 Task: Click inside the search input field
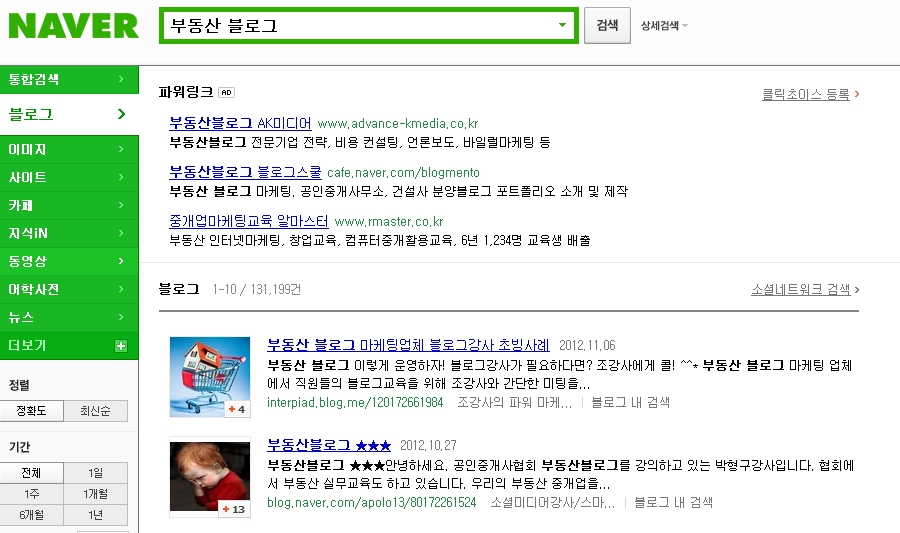coord(359,25)
